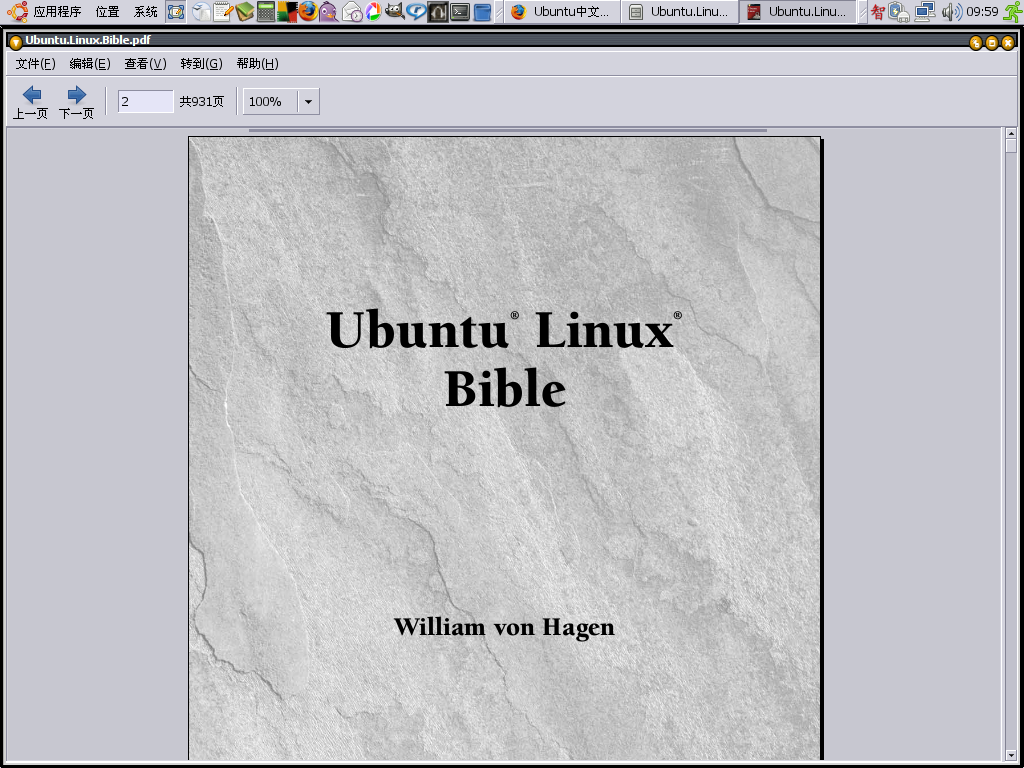Open the power manager battery tray icon
This screenshot has width=1024, height=768.
coord(899,11)
